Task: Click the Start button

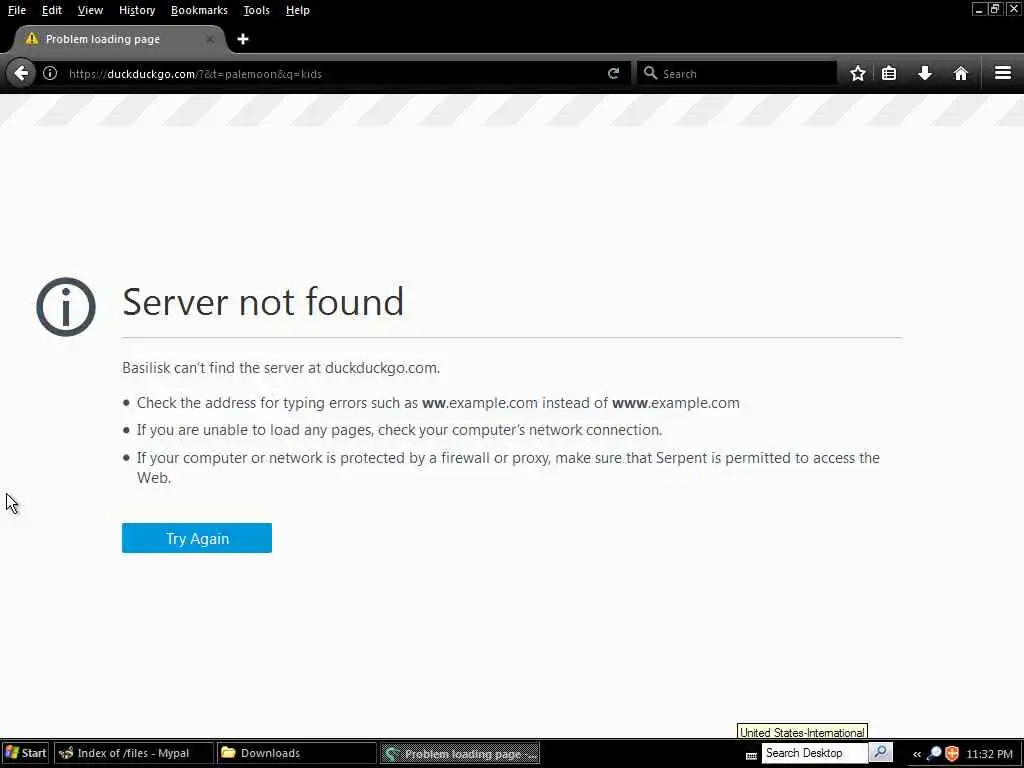Action: 25,753
